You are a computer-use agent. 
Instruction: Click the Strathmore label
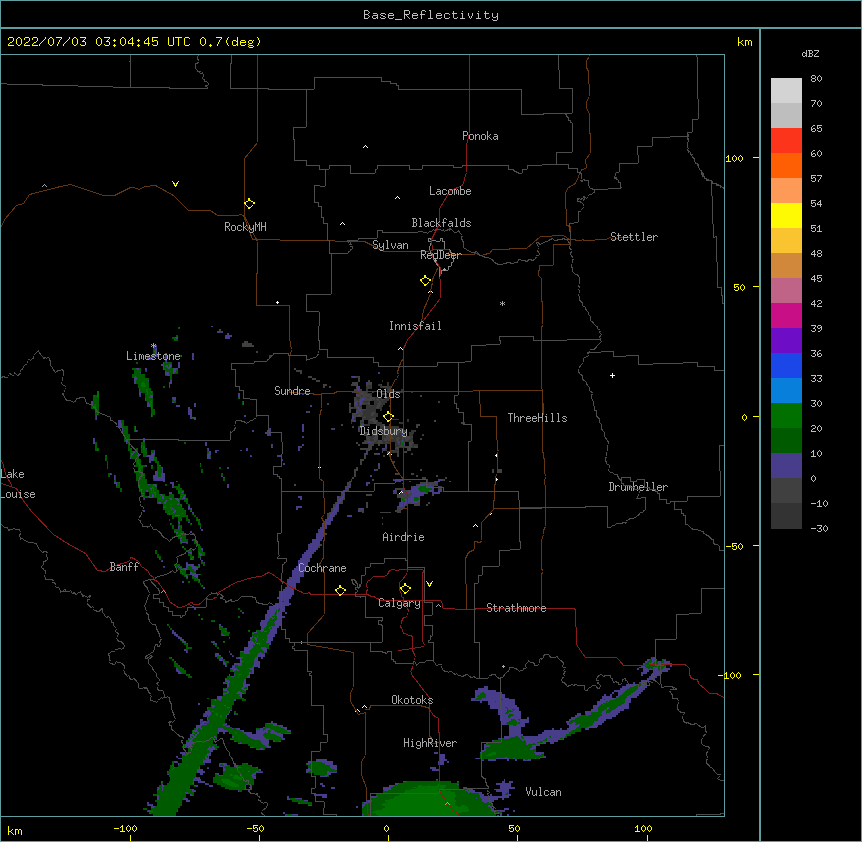(516, 608)
